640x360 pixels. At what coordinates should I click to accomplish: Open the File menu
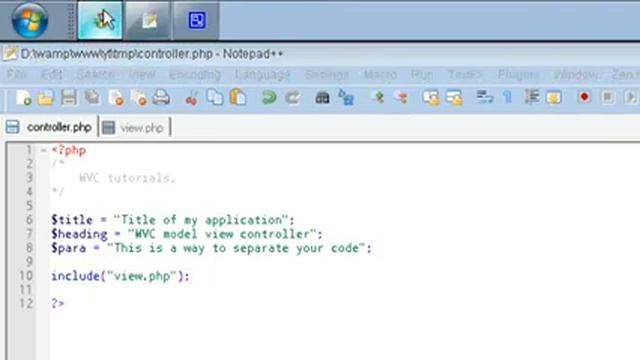[17, 75]
